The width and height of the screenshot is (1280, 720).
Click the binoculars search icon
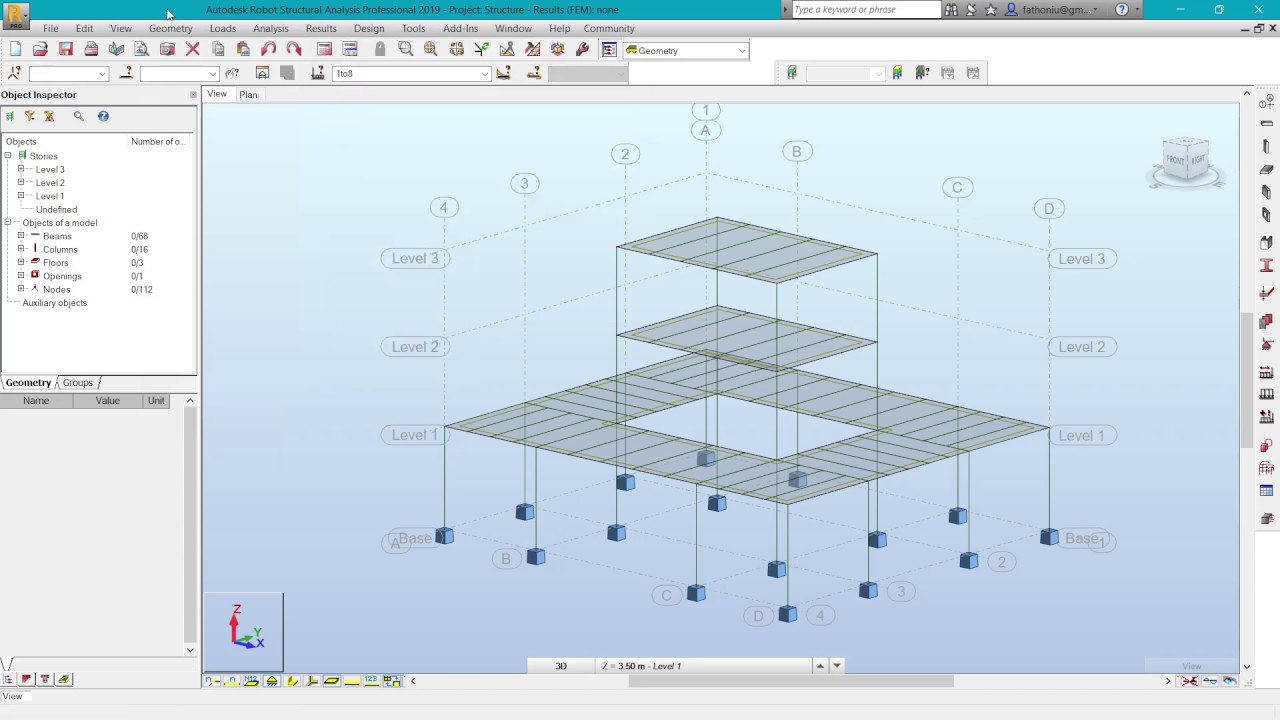point(951,10)
